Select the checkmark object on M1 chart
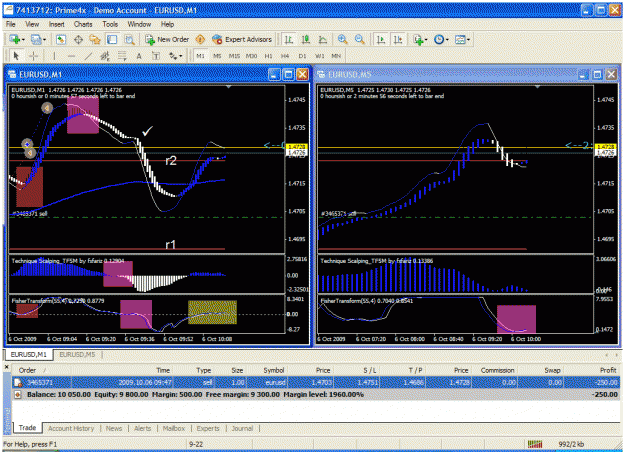The image size is (625, 452). (147, 131)
